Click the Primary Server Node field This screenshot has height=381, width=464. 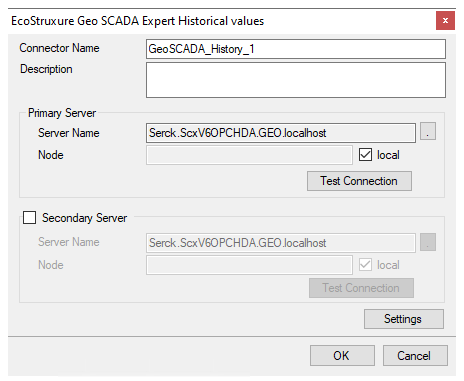coord(249,155)
